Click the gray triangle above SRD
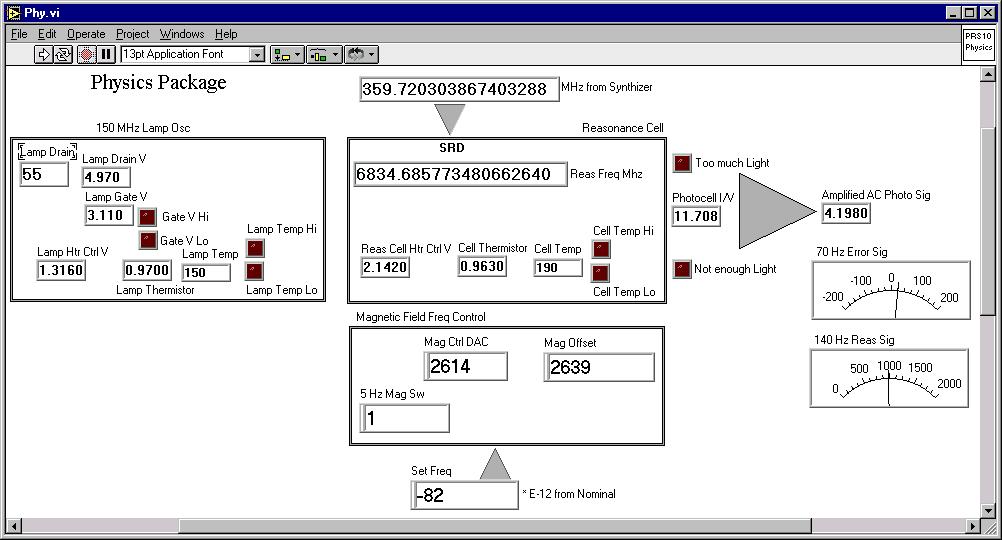The image size is (1002, 540). (x=450, y=118)
